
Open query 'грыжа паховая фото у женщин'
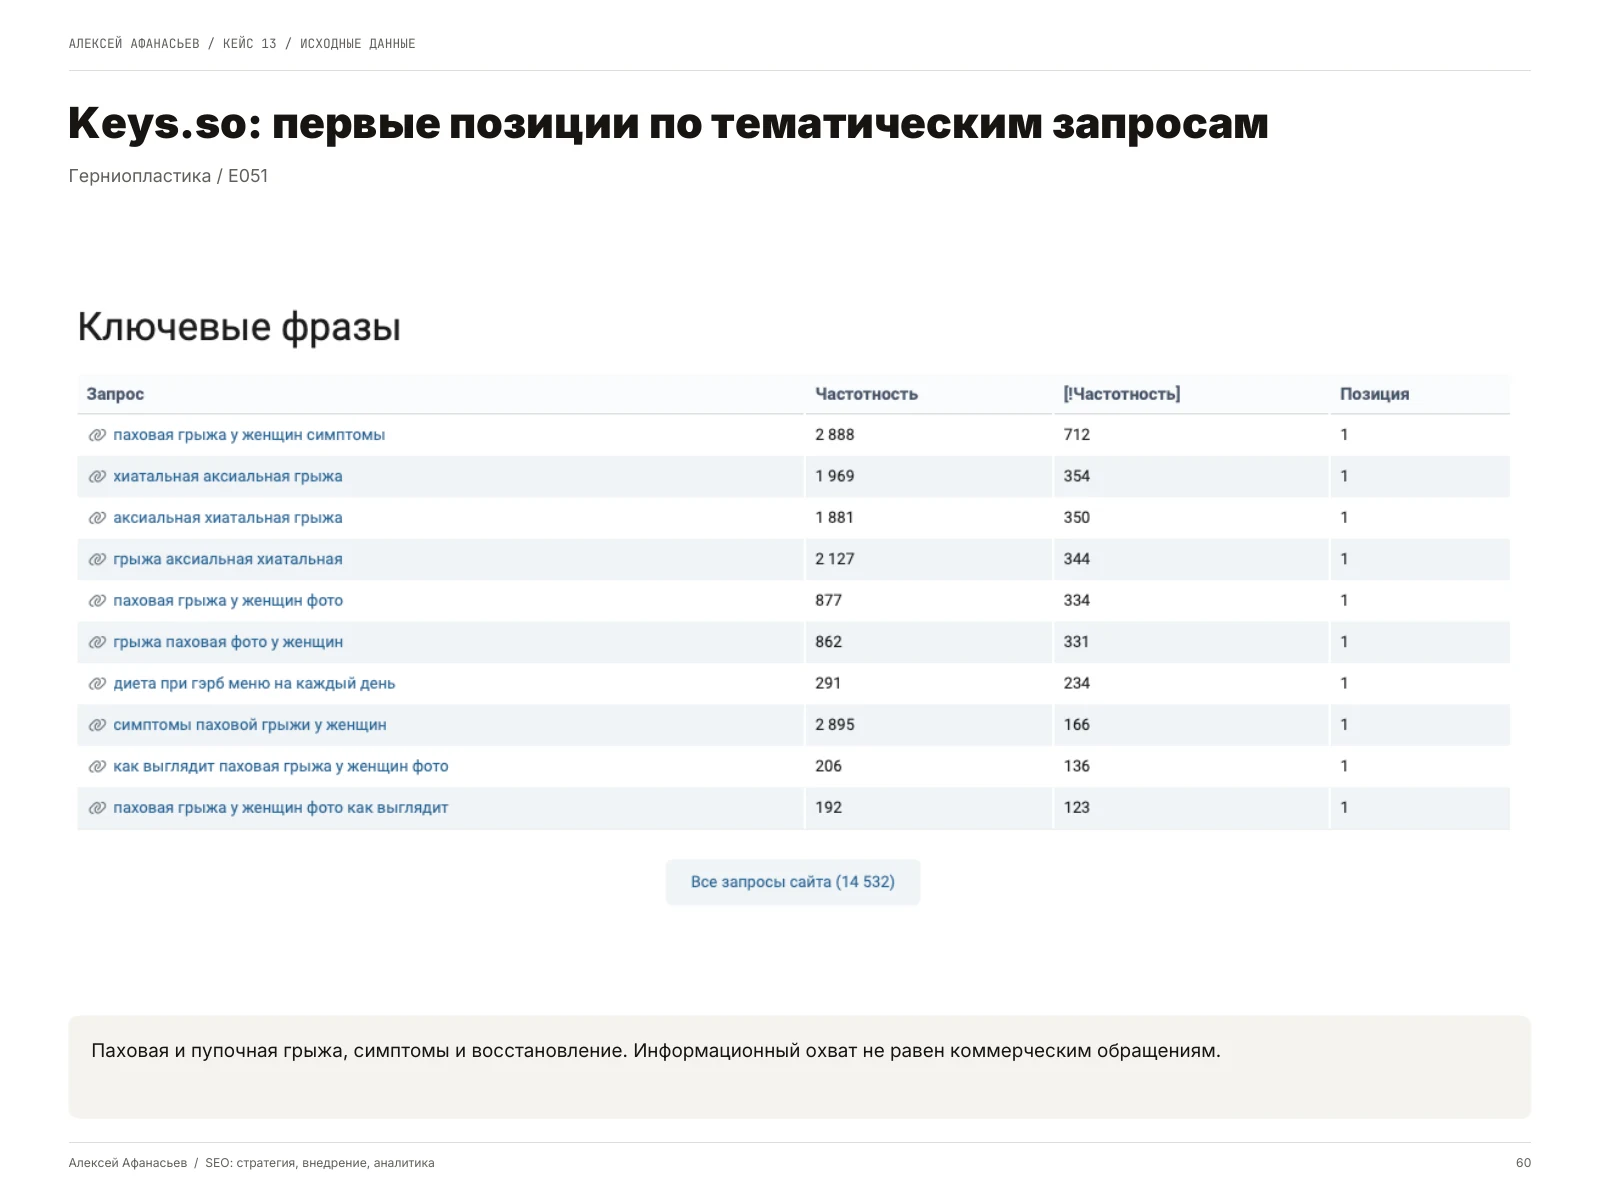(228, 642)
